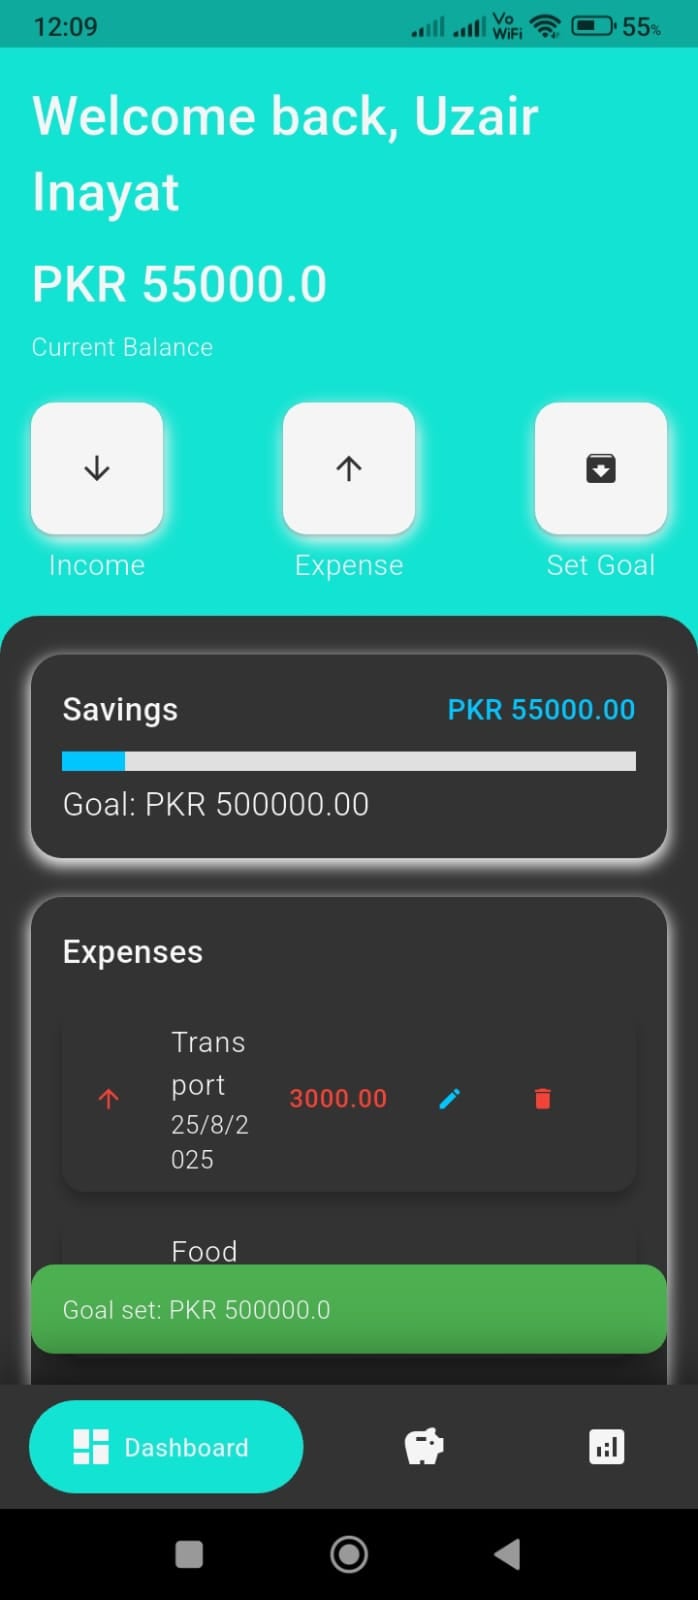Tap the 'Goal set: PKR 500000.0' snackbar
The width and height of the screenshot is (698, 1600).
pos(349,1309)
